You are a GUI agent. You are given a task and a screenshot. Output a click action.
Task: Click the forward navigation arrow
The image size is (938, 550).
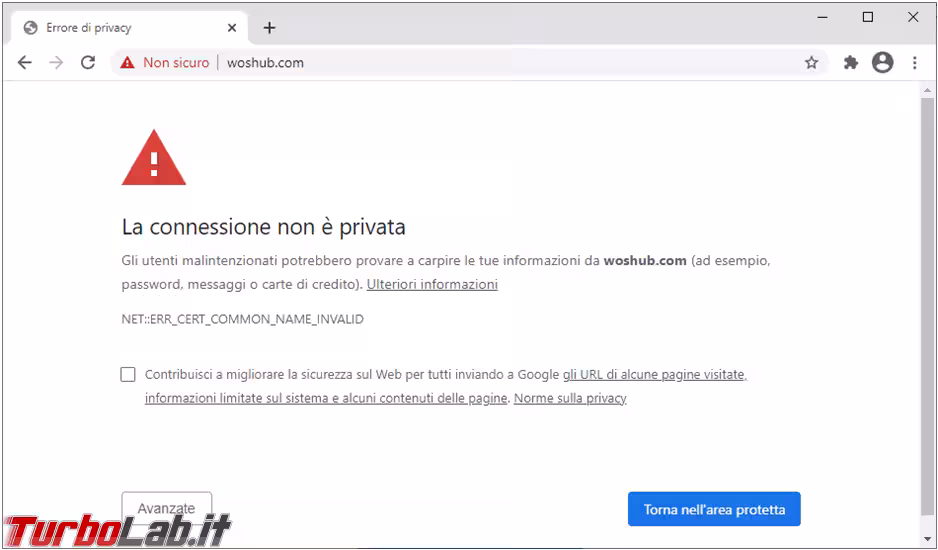click(x=56, y=62)
